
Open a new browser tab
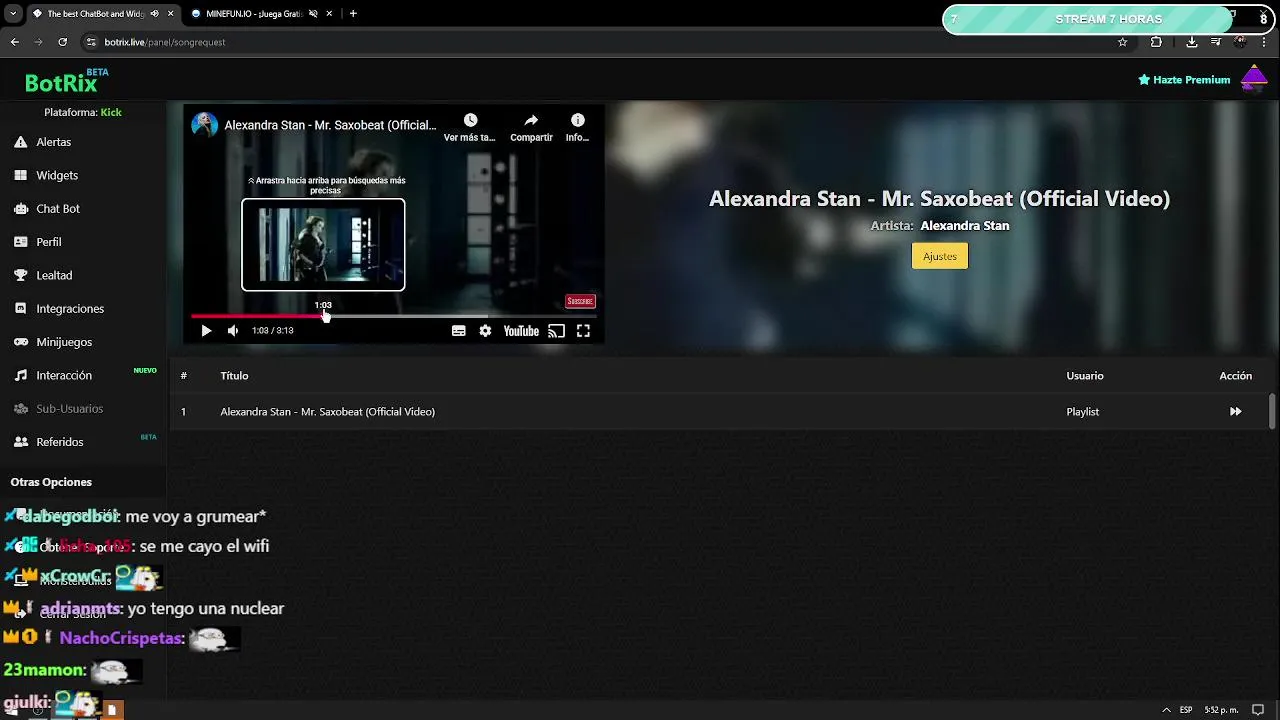(353, 14)
